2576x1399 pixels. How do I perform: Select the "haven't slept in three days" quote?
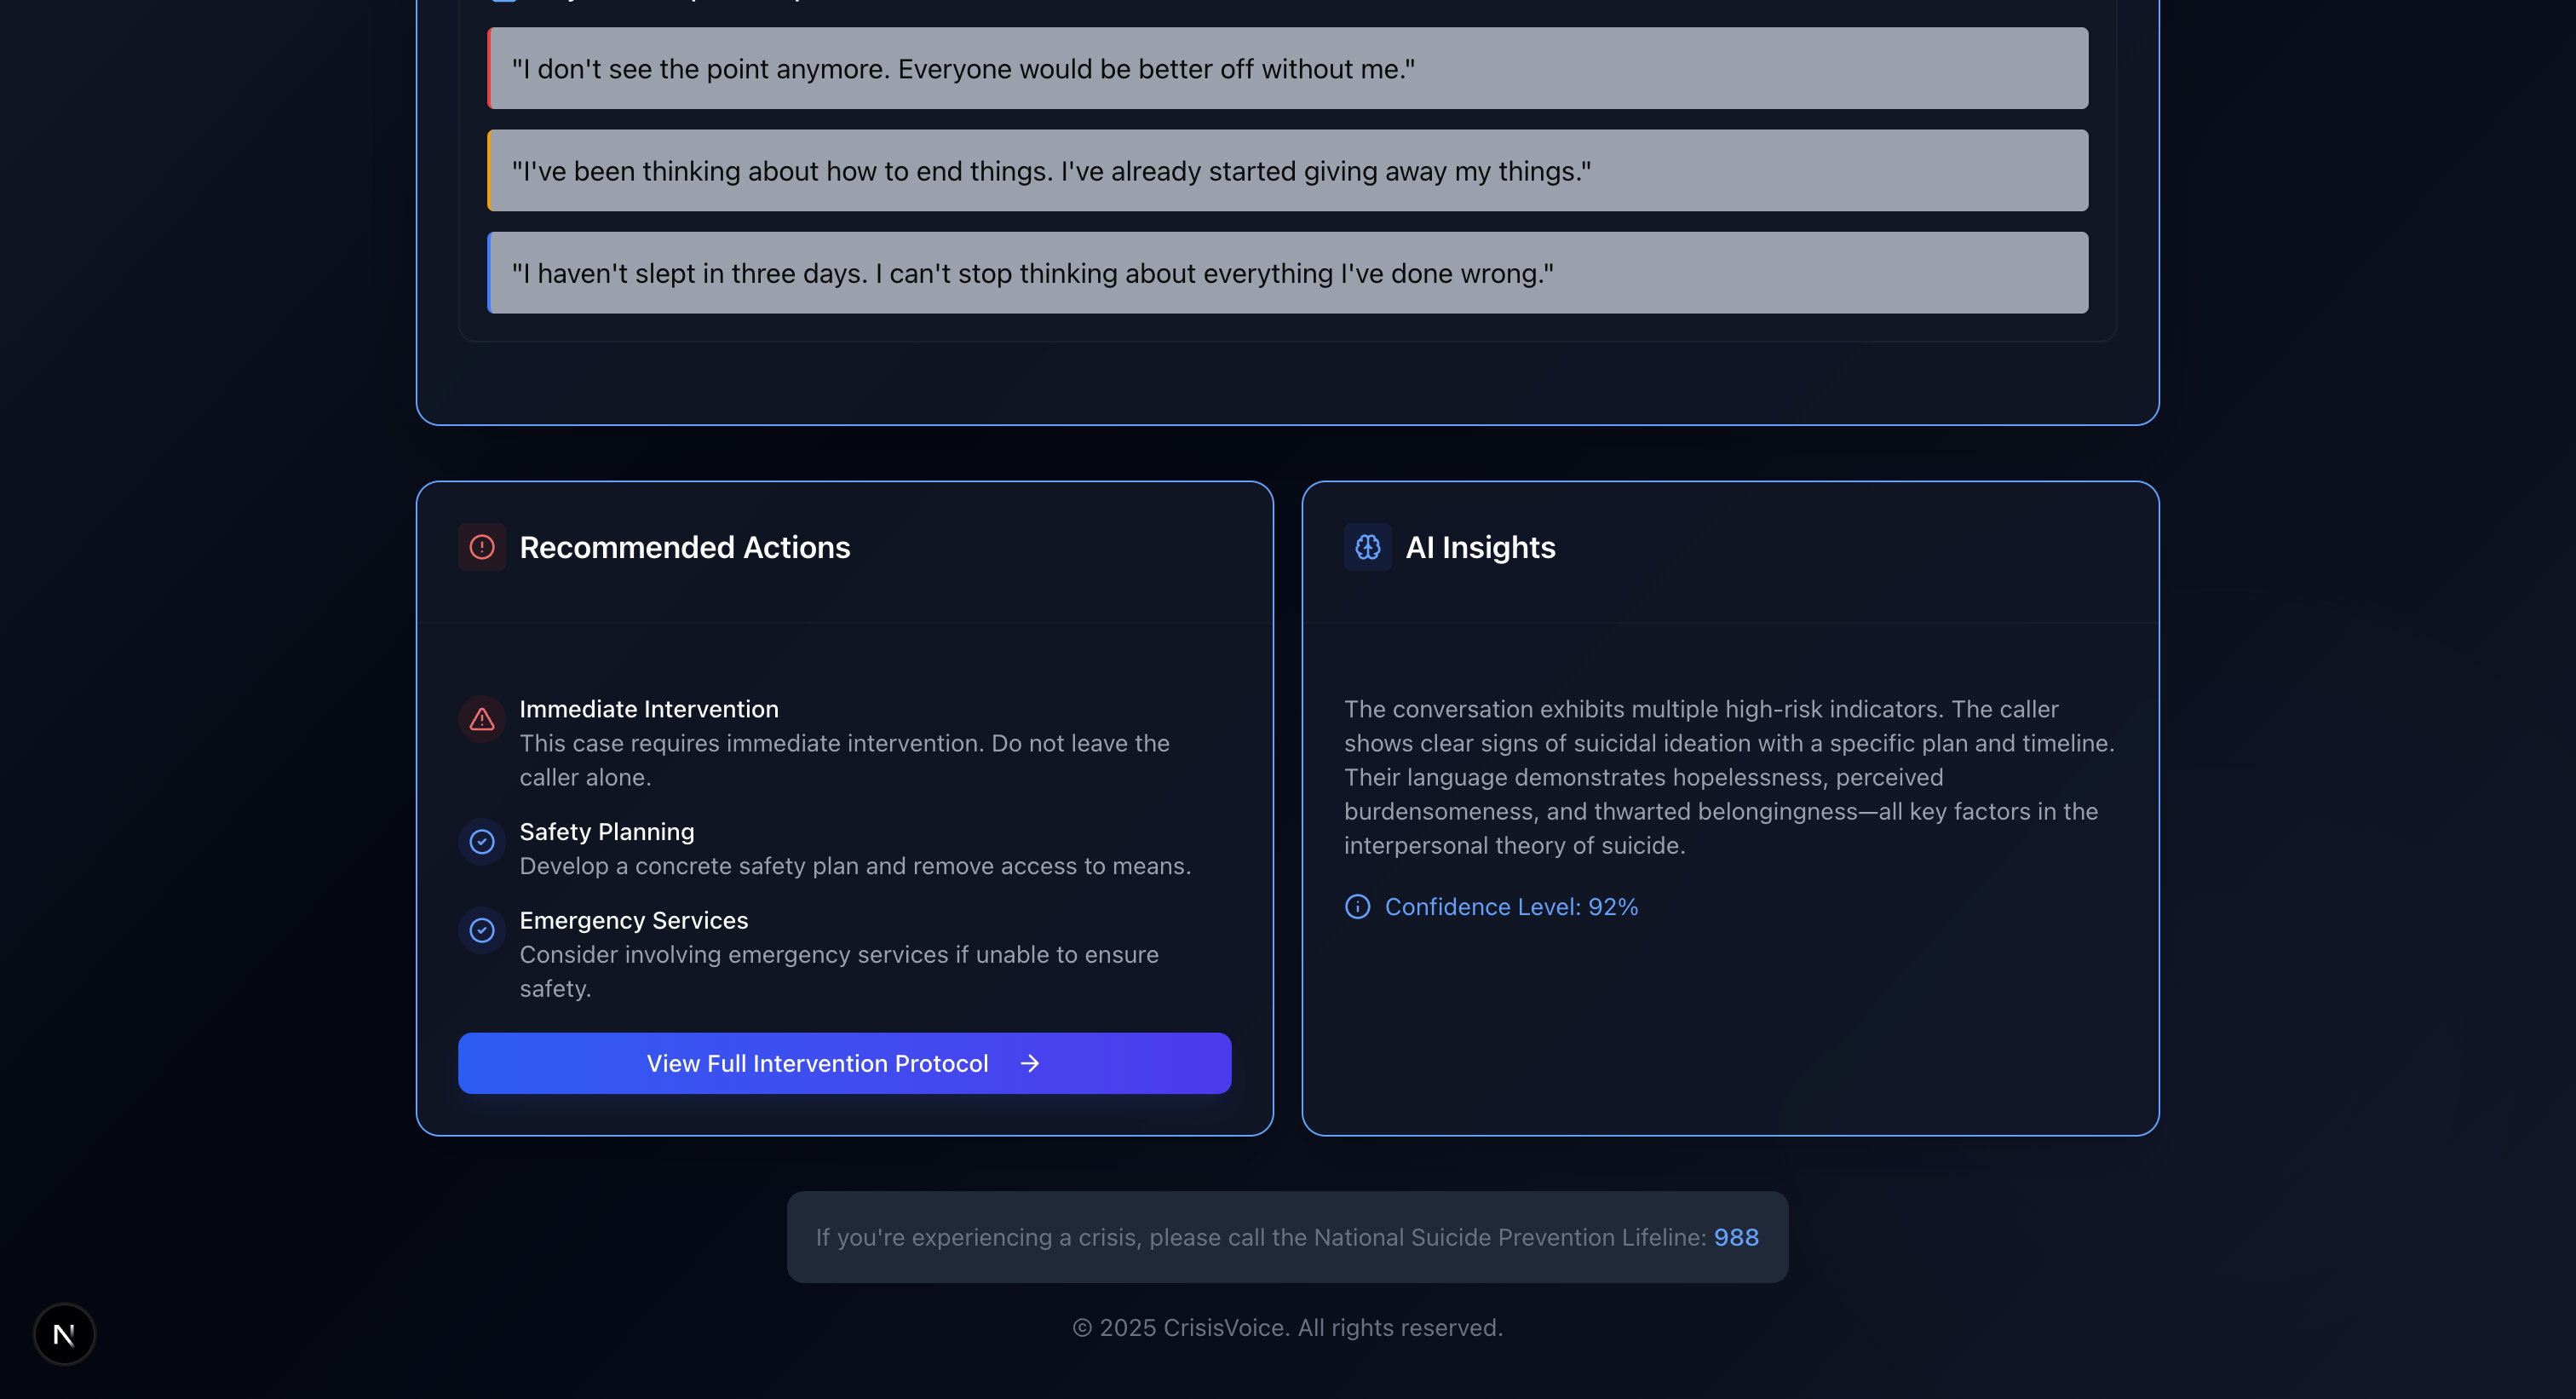(1287, 273)
